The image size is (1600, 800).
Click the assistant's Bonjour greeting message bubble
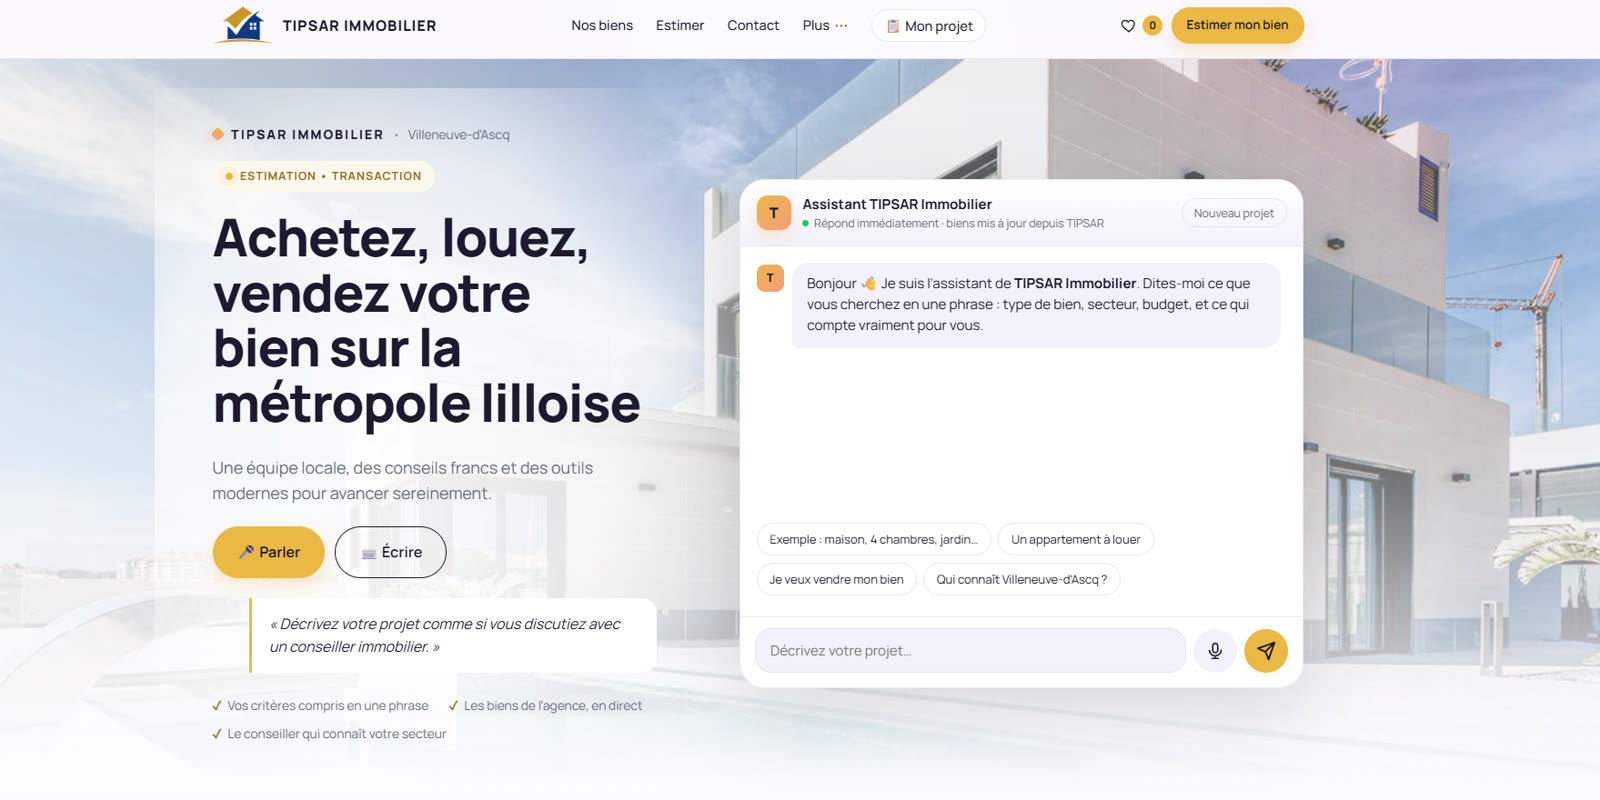pos(1036,305)
